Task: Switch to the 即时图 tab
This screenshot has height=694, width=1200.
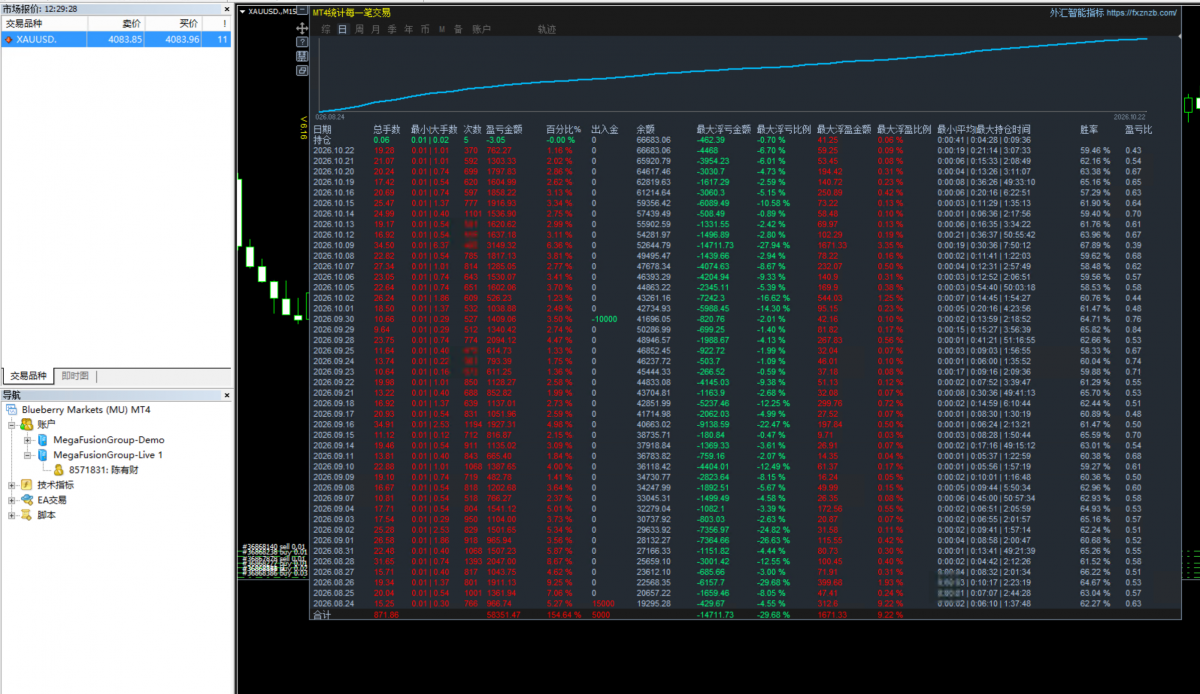Action: pyautogui.click(x=75, y=376)
